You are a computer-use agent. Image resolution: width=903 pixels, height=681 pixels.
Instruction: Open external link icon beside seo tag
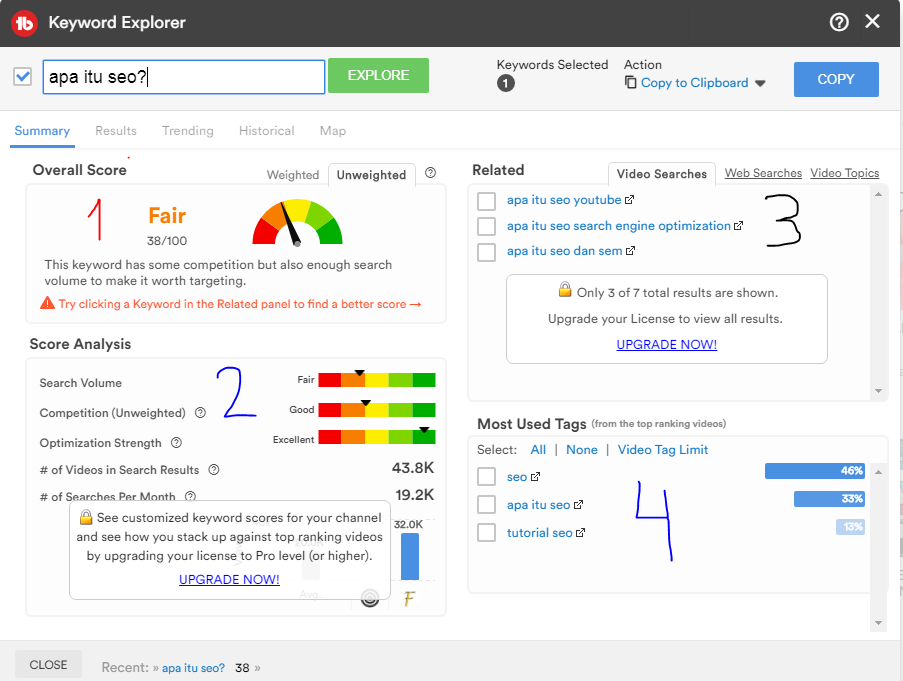[x=536, y=477]
